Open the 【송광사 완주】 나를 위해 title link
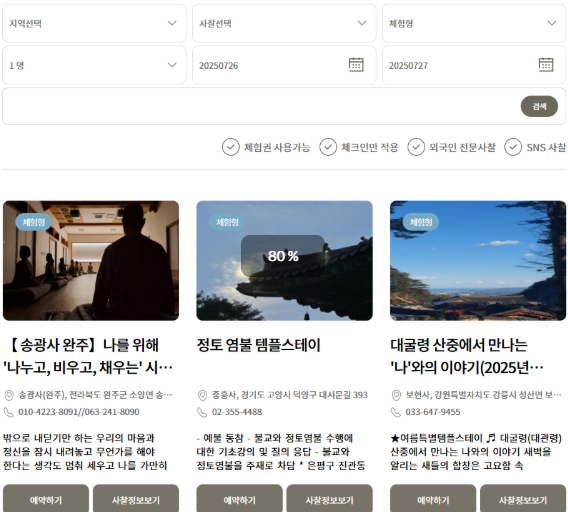 pos(88,356)
